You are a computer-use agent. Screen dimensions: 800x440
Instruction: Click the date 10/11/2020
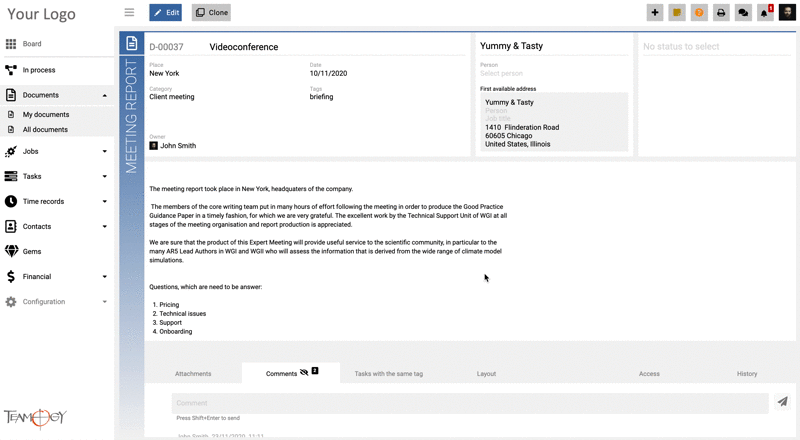click(x=328, y=74)
